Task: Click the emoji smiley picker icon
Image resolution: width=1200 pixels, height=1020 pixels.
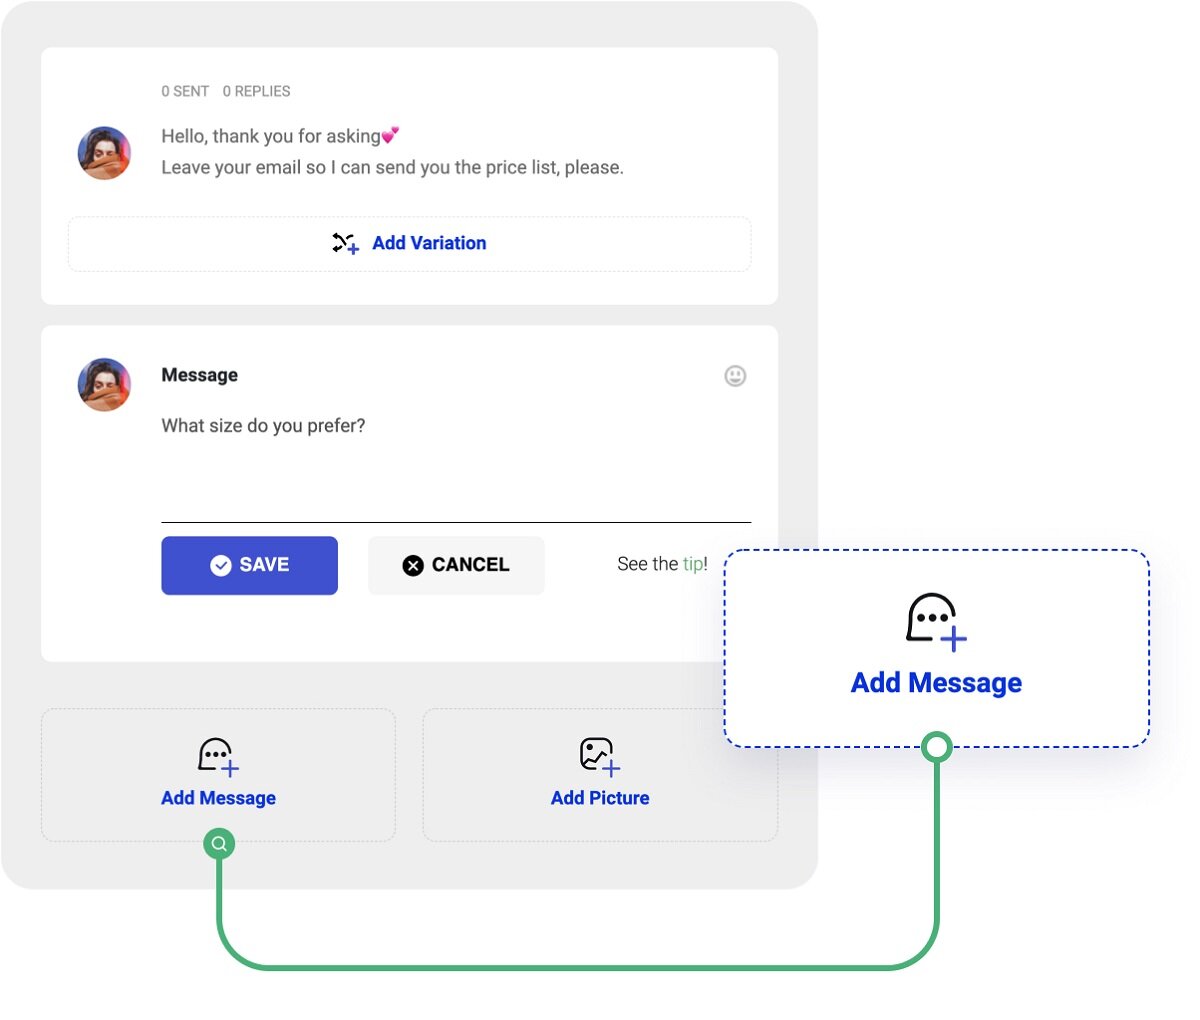Action: (x=735, y=376)
